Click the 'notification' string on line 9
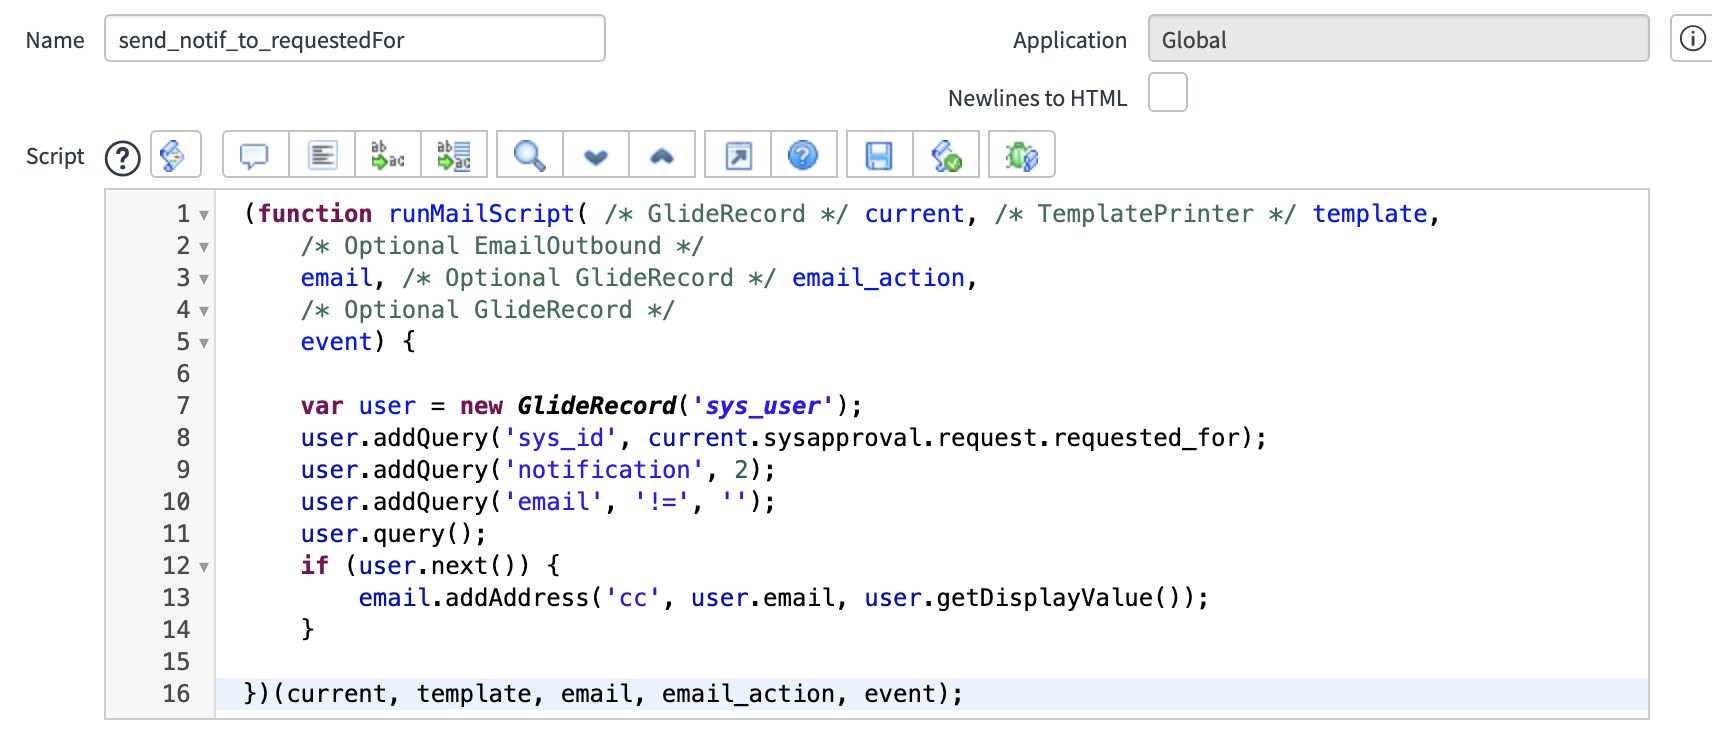The width and height of the screenshot is (1712, 734). point(604,470)
